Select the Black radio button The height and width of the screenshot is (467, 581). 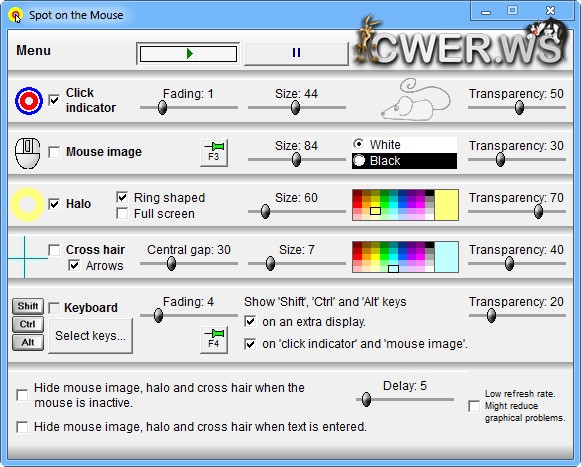click(x=358, y=160)
